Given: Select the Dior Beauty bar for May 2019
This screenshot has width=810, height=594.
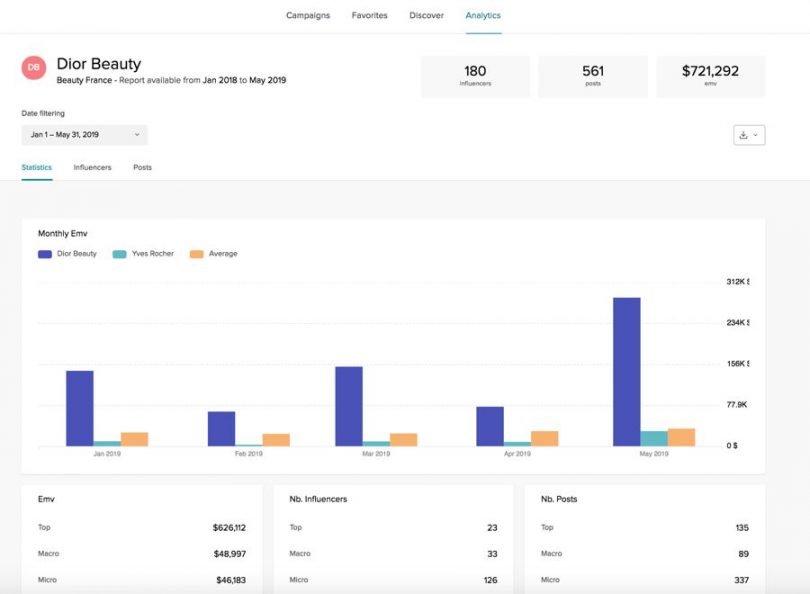Looking at the screenshot, I should click(627, 372).
